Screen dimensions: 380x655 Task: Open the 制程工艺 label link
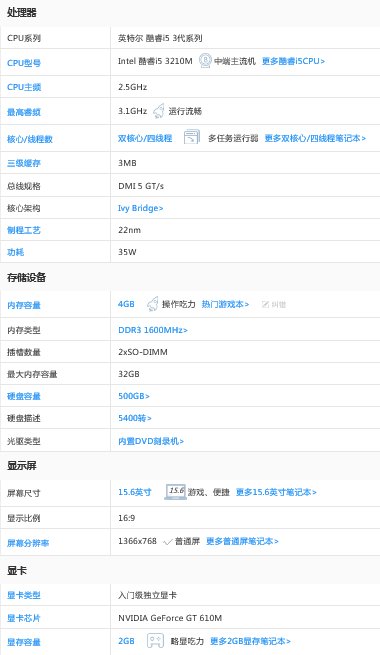(x=24, y=230)
